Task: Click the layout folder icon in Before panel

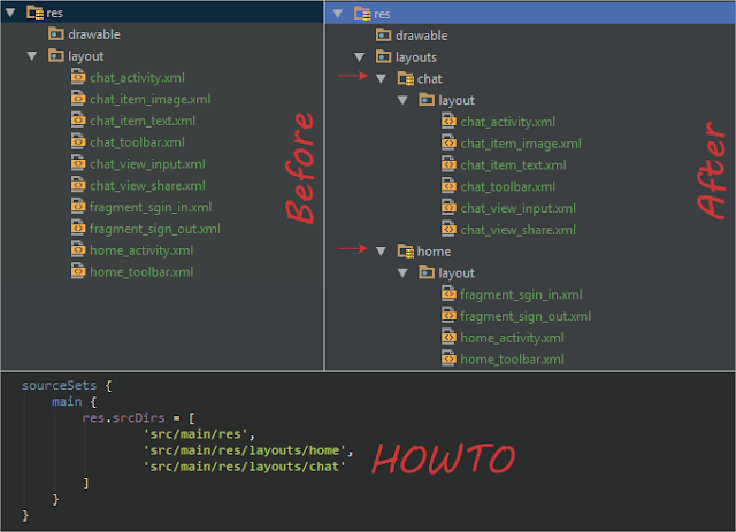Action: [55, 55]
